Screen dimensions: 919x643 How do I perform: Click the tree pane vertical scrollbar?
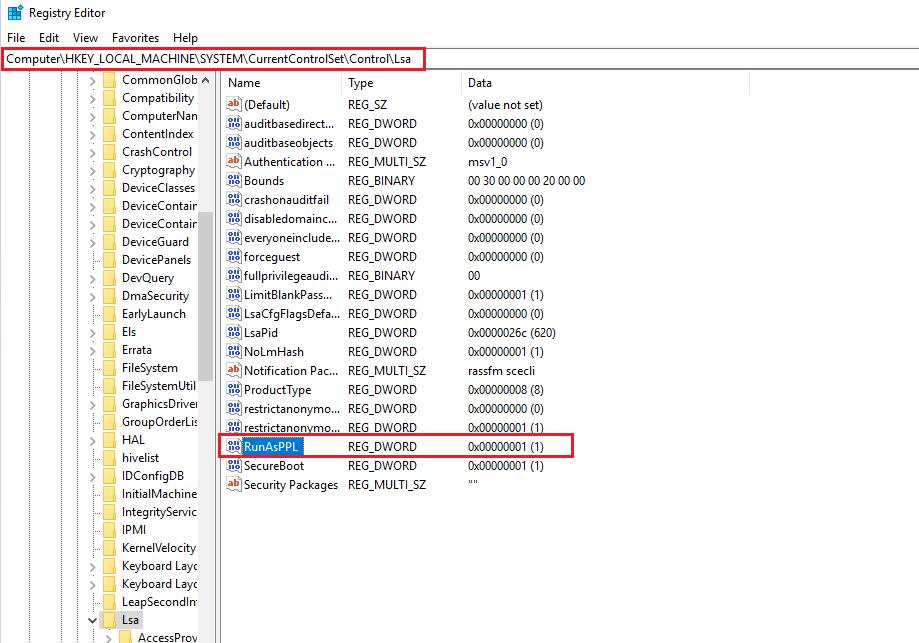point(205,300)
